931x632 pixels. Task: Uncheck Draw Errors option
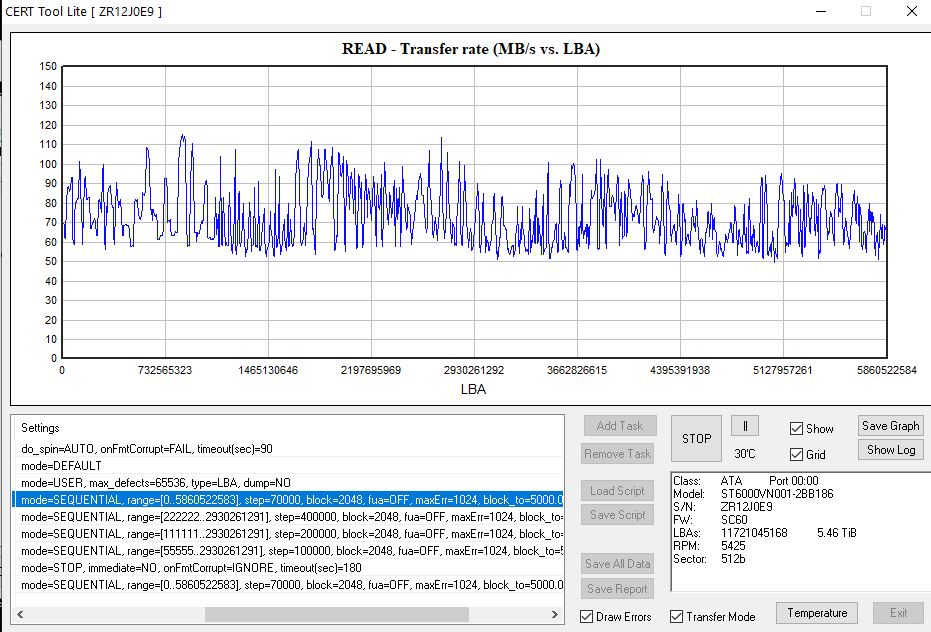point(588,617)
